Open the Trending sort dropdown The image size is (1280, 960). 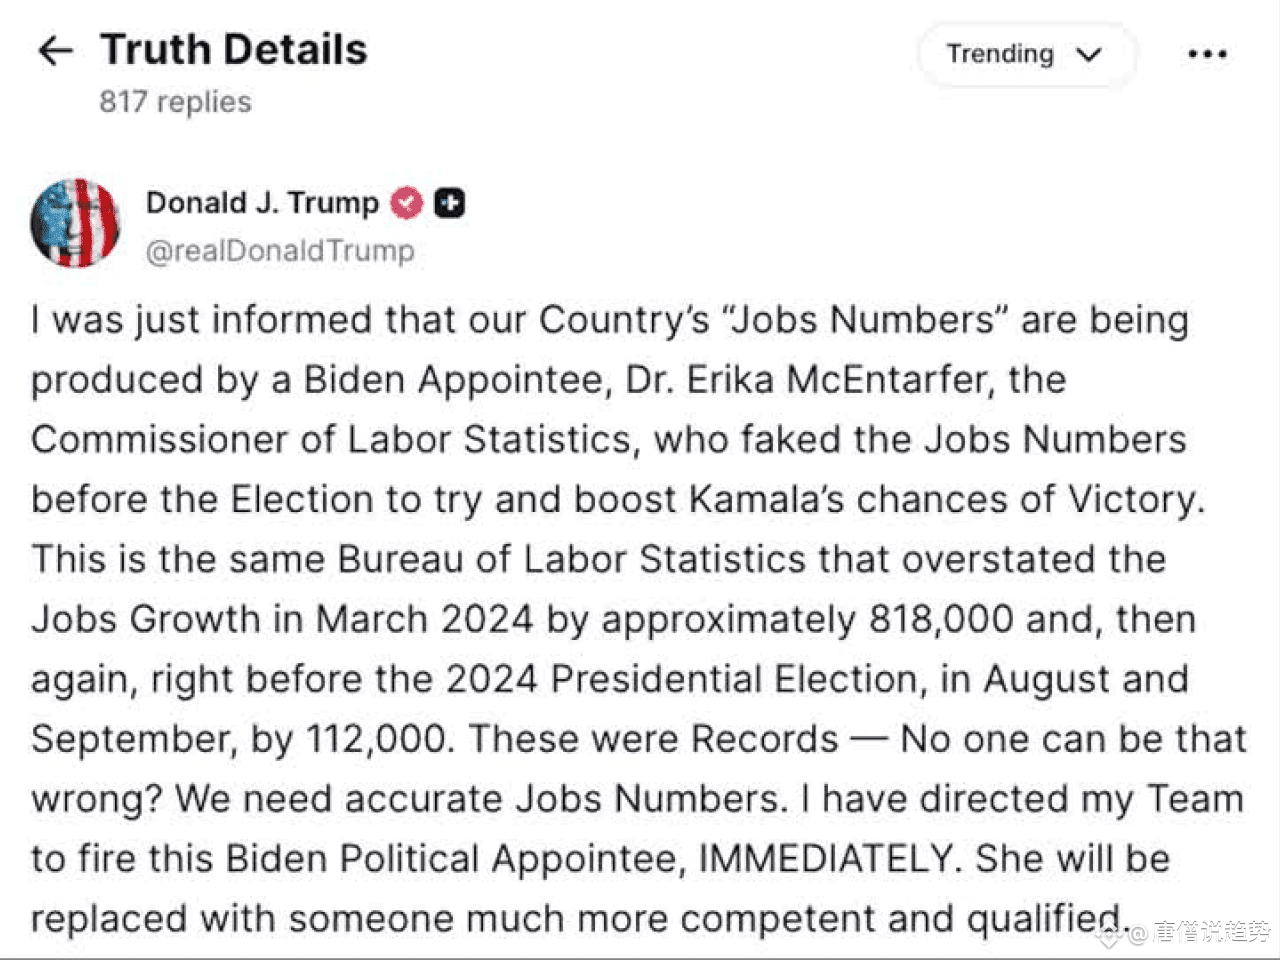[x=1026, y=54]
